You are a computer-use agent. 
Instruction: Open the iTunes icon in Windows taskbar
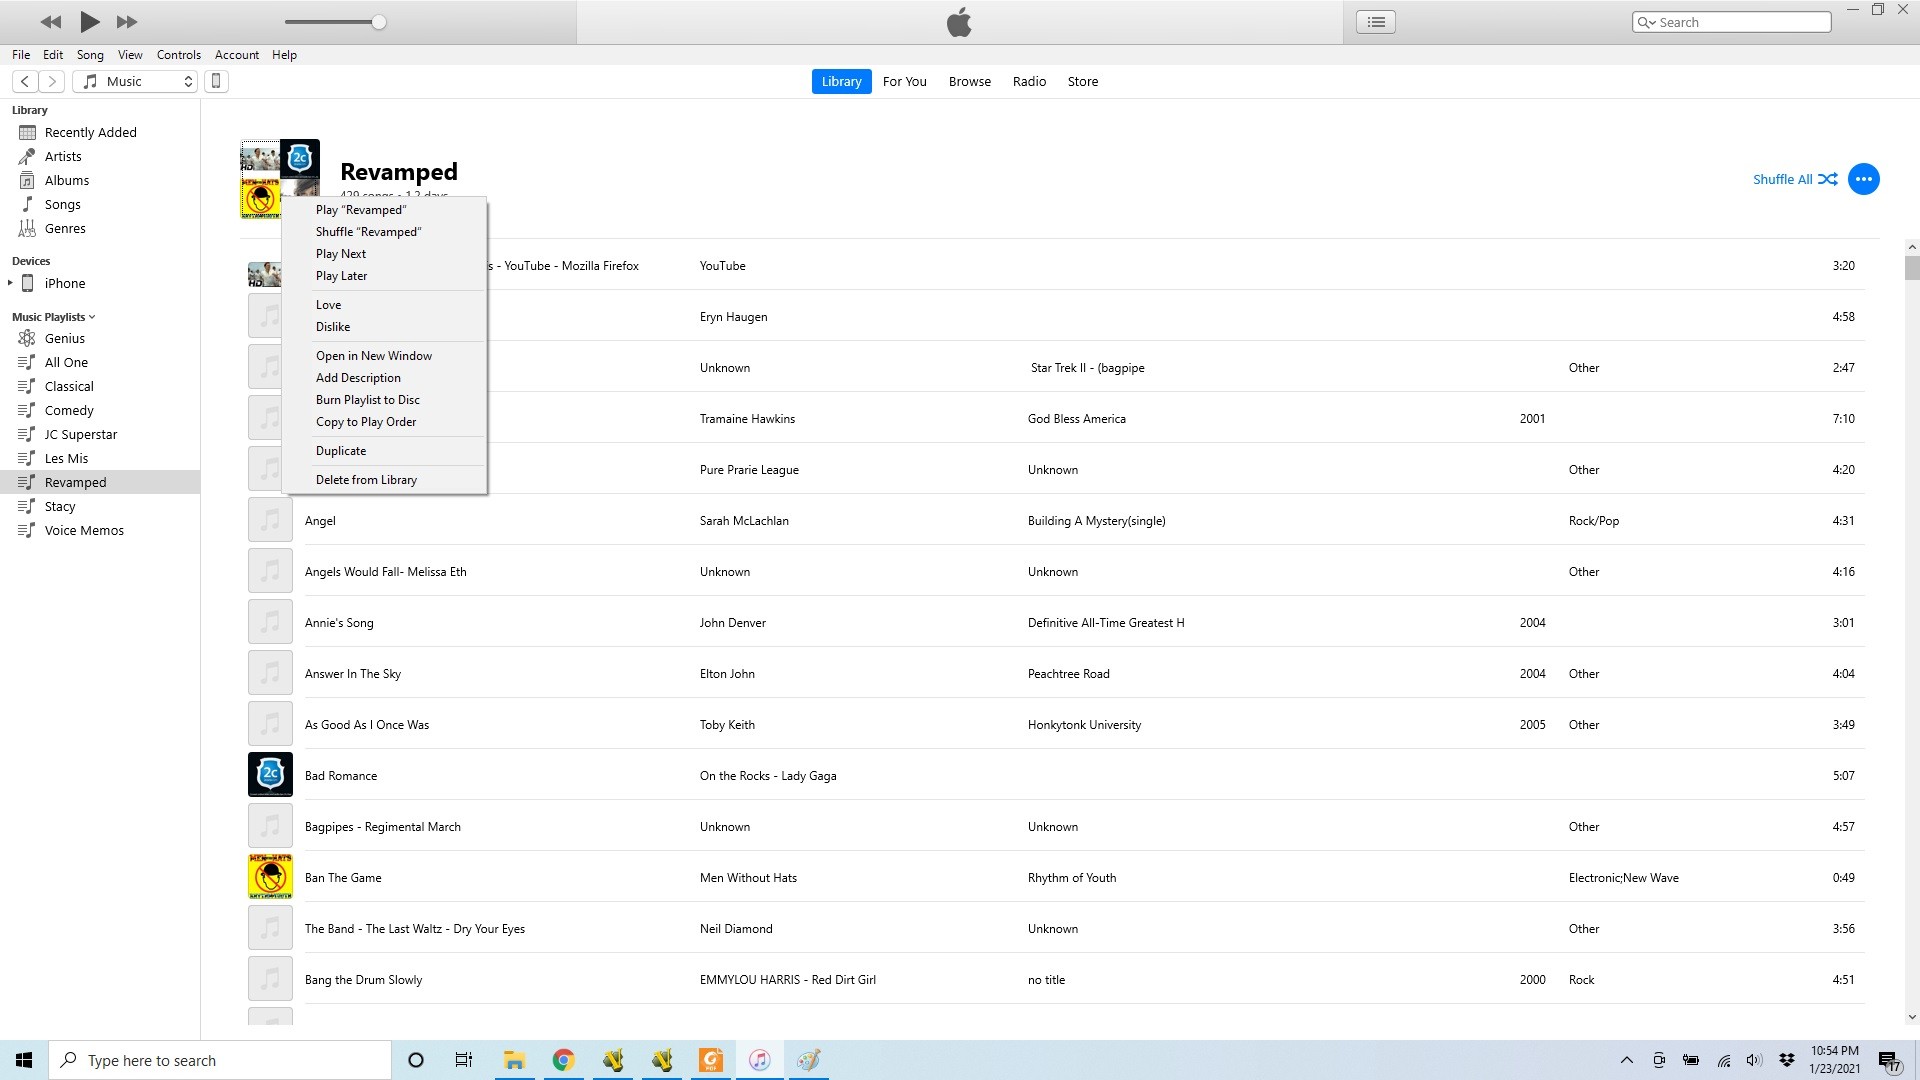(759, 1060)
